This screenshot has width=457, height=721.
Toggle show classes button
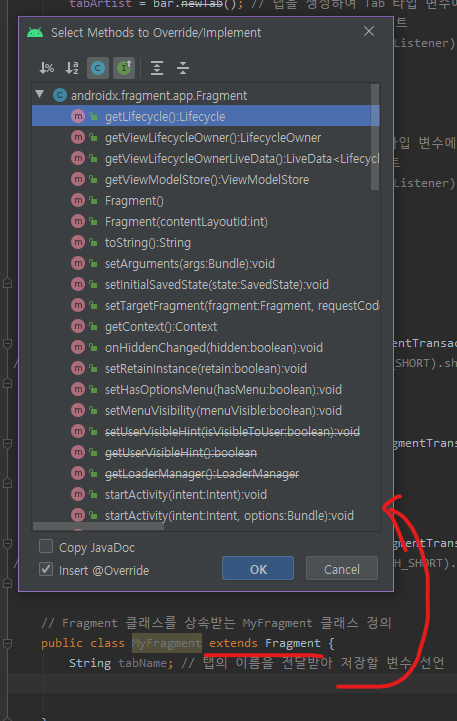point(97,68)
